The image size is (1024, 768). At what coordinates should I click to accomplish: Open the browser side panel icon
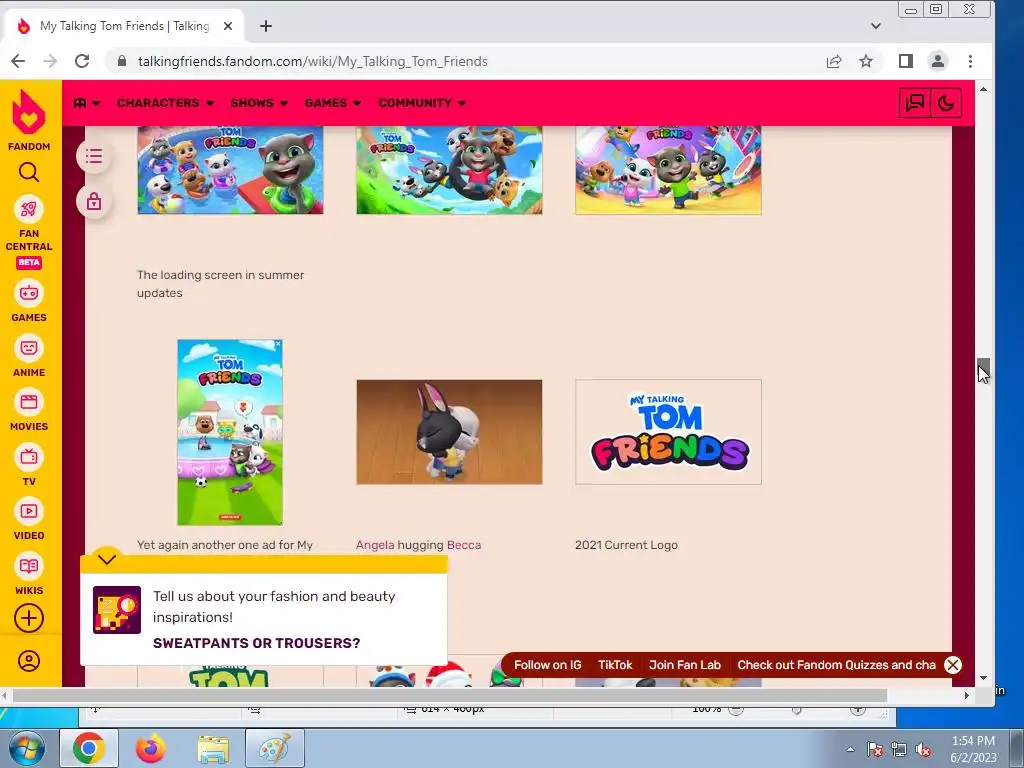(906, 61)
